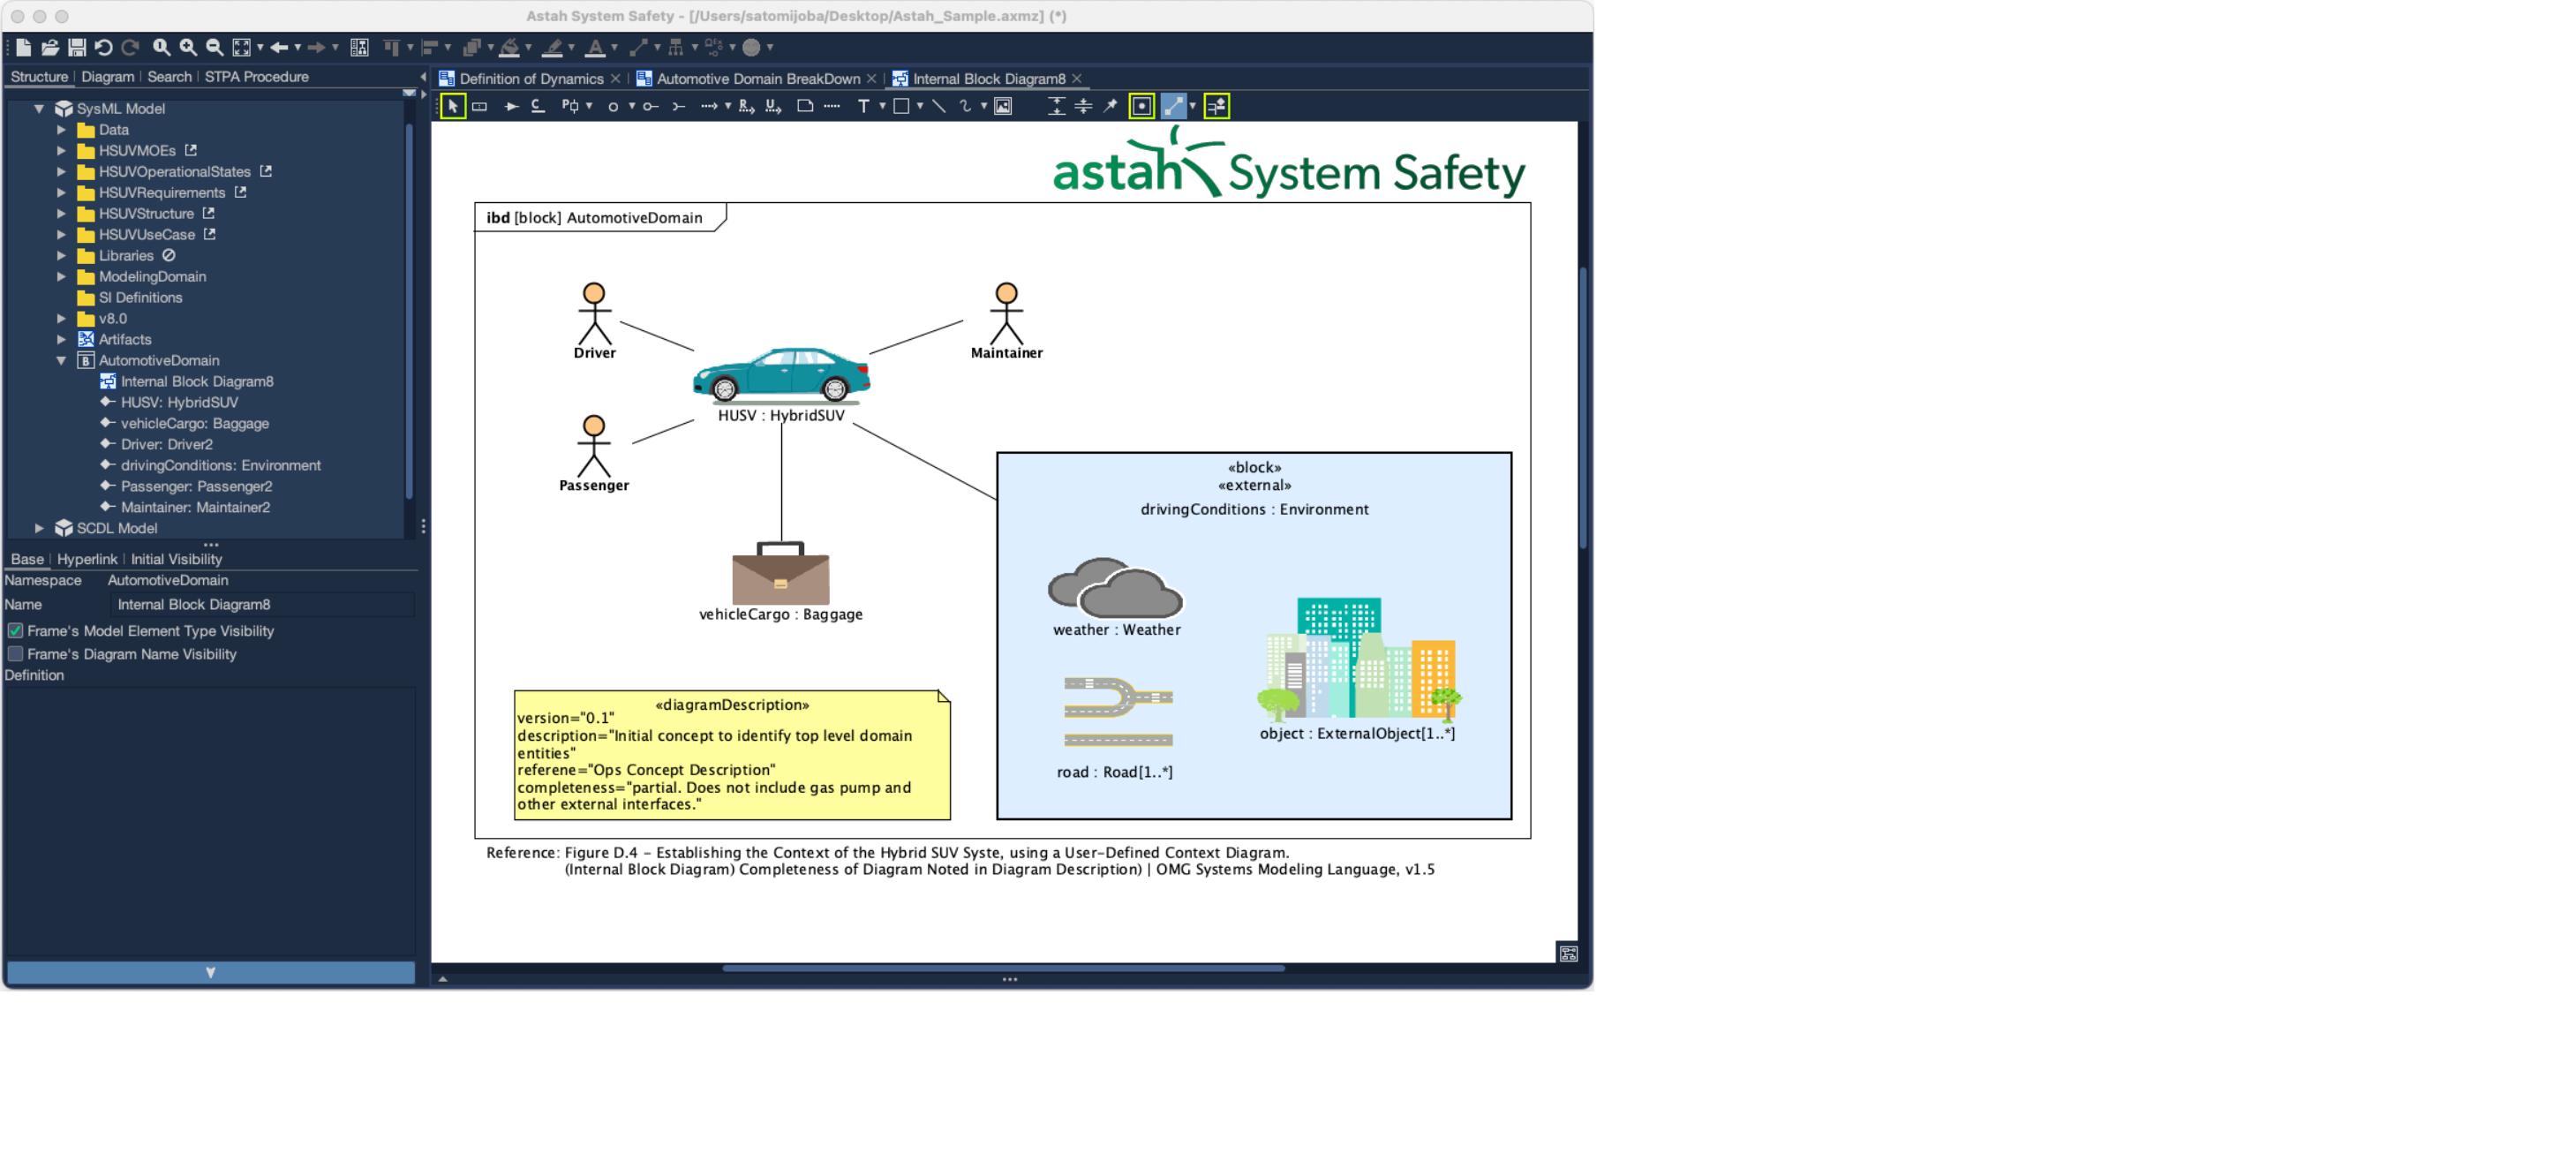The width and height of the screenshot is (2576, 1176).
Task: Toggle the highlighted dot-in-square mode button
Action: click(x=1141, y=106)
